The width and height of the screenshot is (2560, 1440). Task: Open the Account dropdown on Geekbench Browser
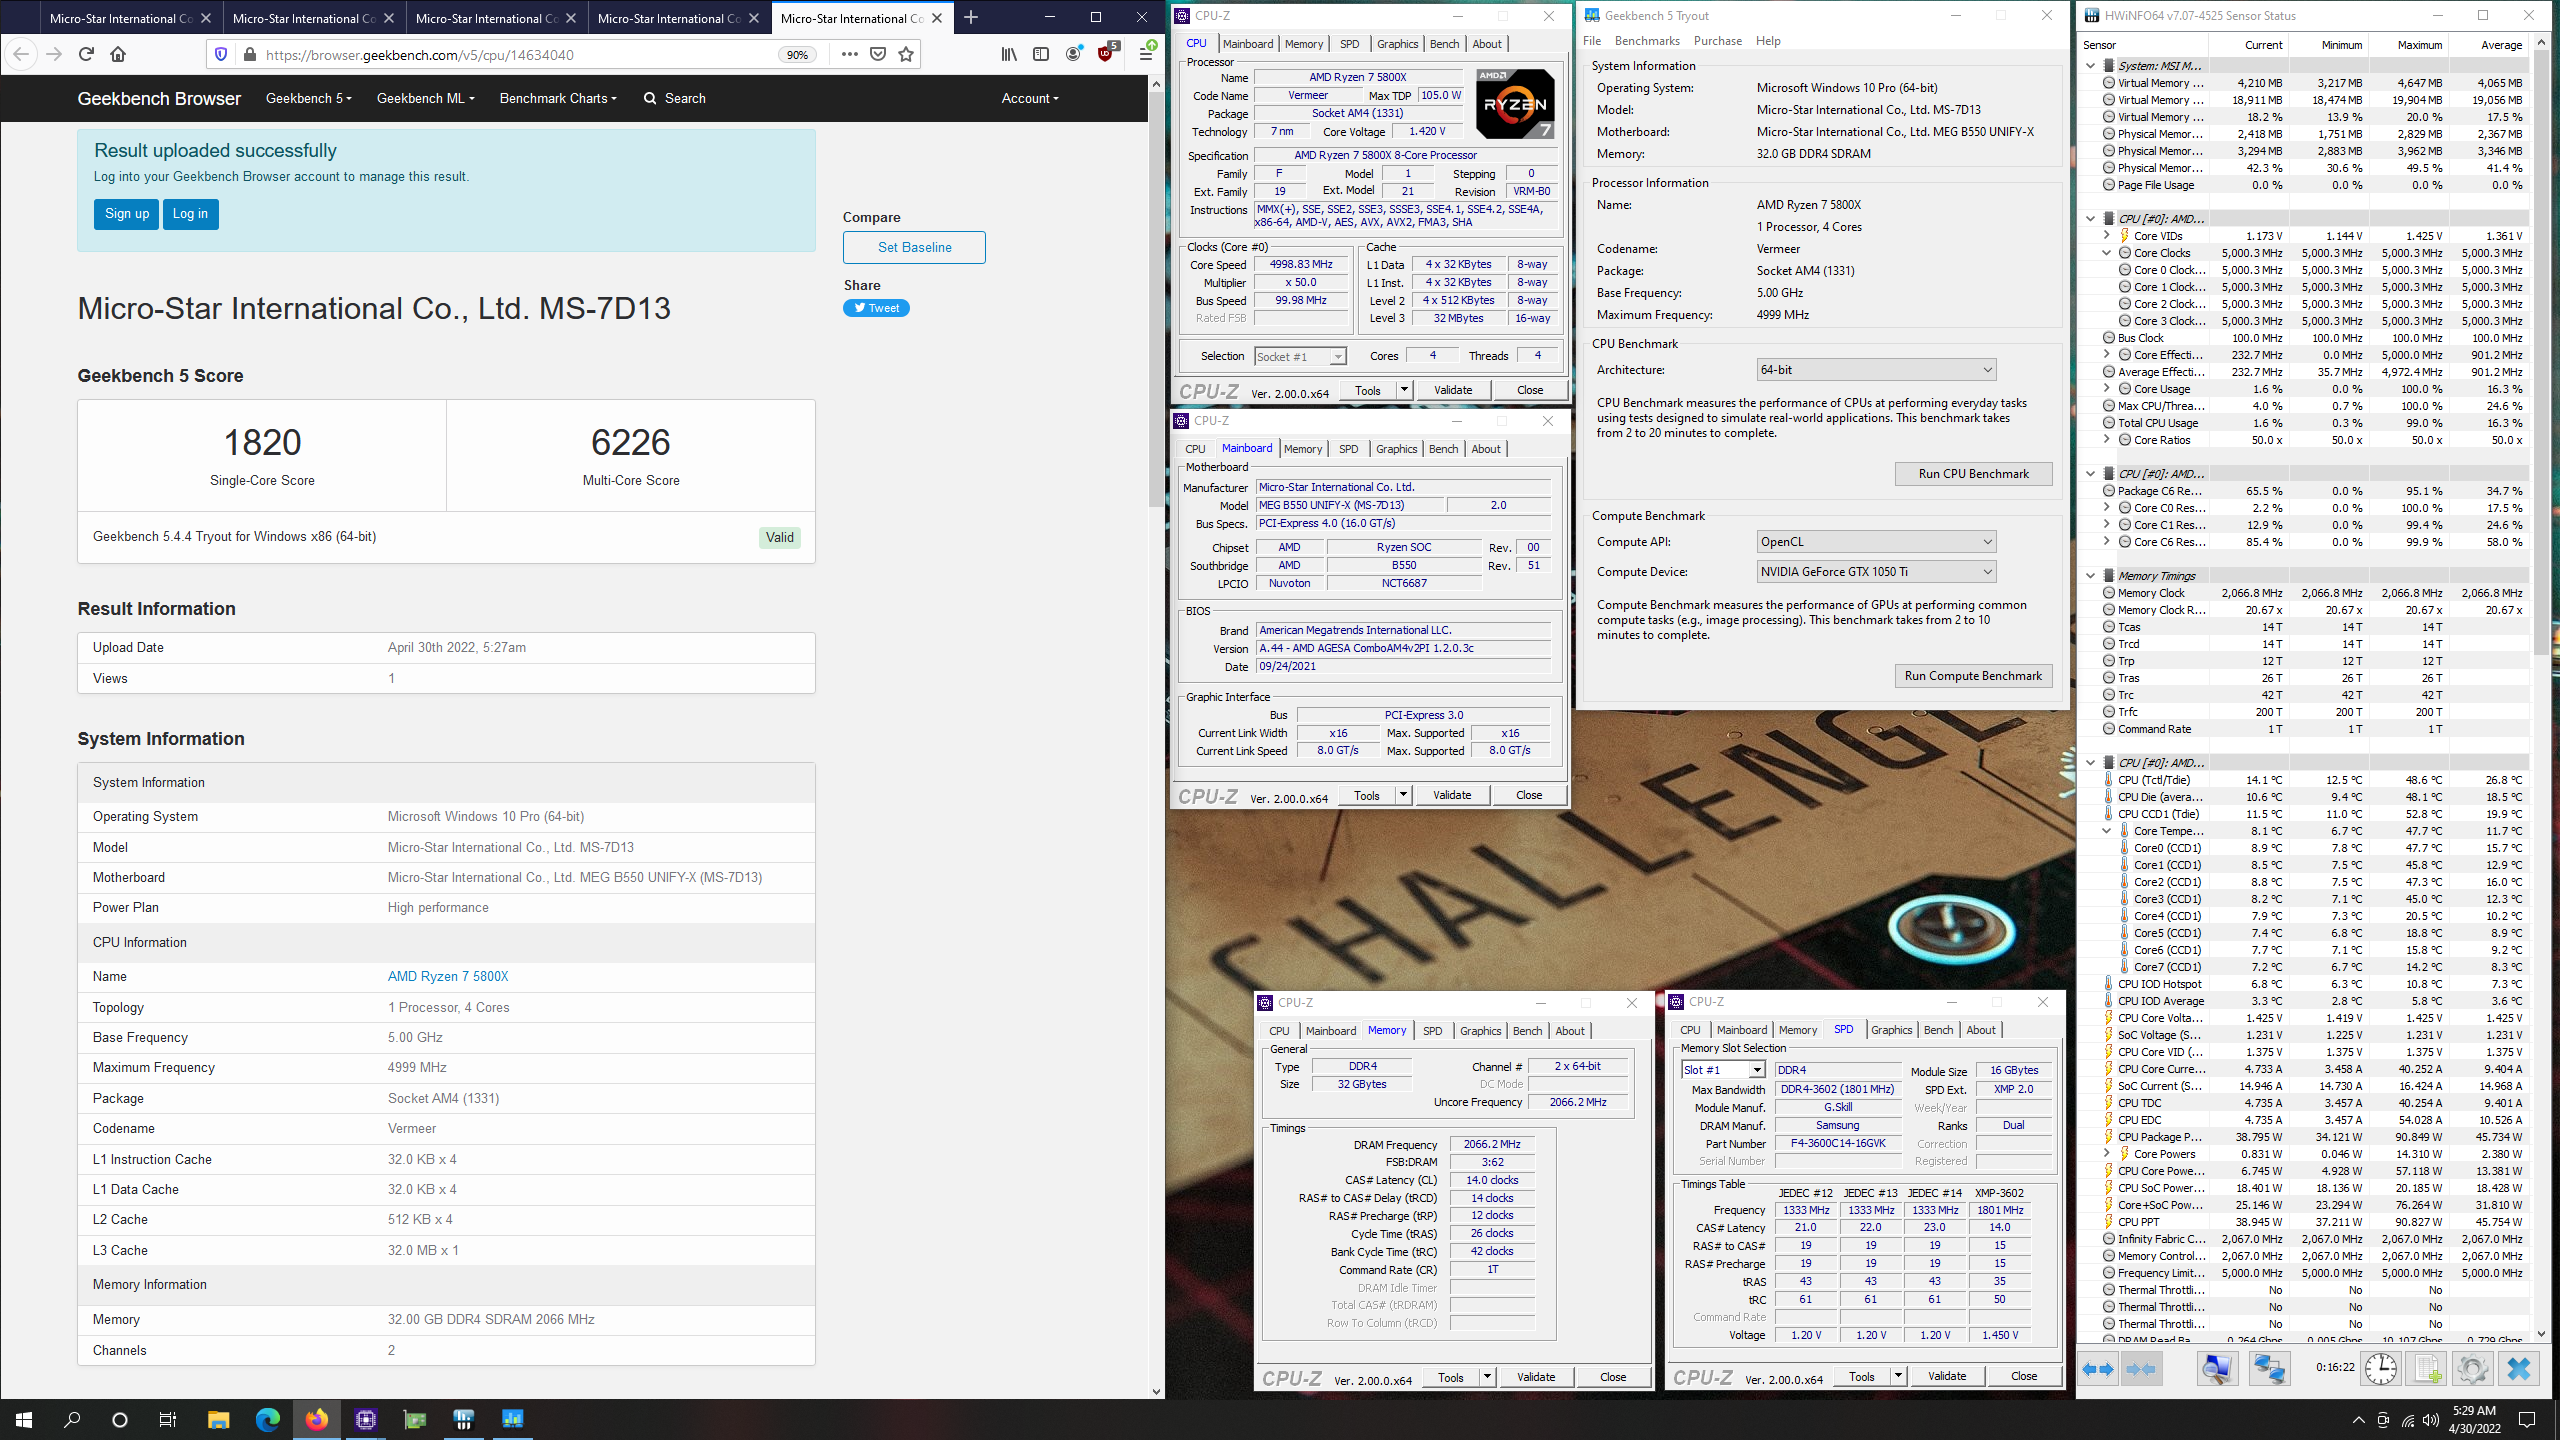click(x=1030, y=98)
